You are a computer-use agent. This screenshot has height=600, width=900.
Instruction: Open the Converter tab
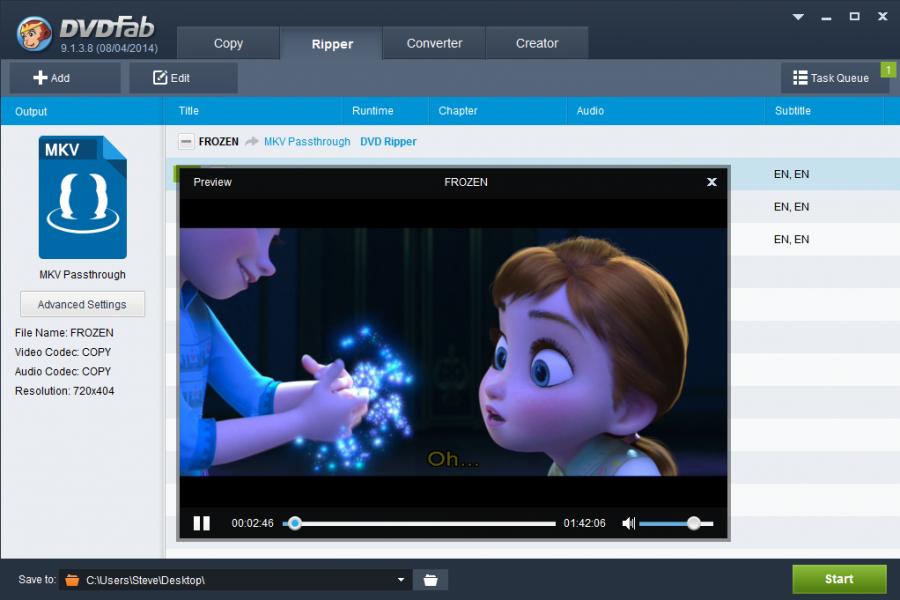click(x=434, y=43)
